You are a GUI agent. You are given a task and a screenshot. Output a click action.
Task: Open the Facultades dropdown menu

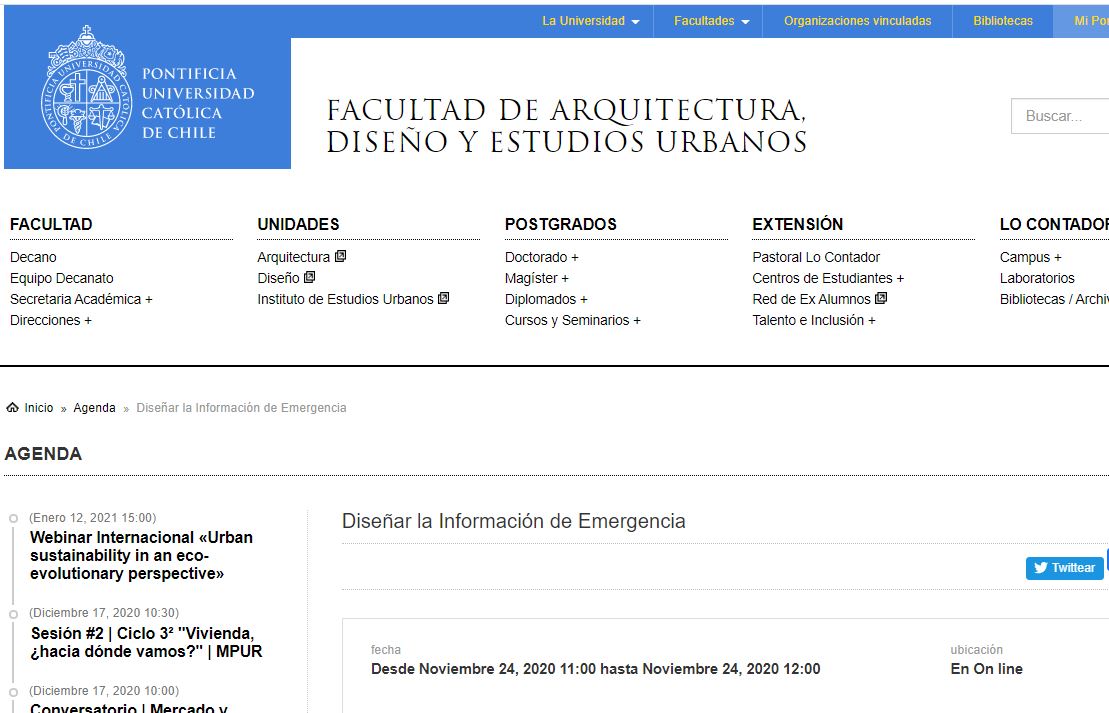click(712, 21)
